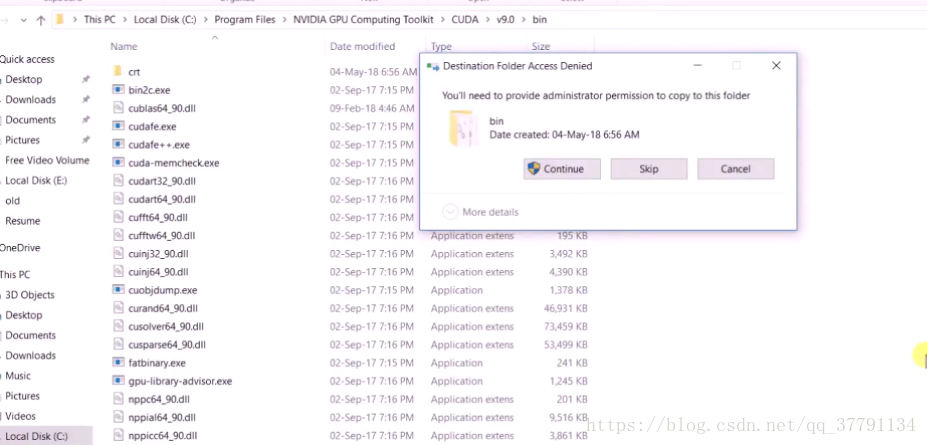Select the cudart32_90.dll file icon

click(118, 181)
